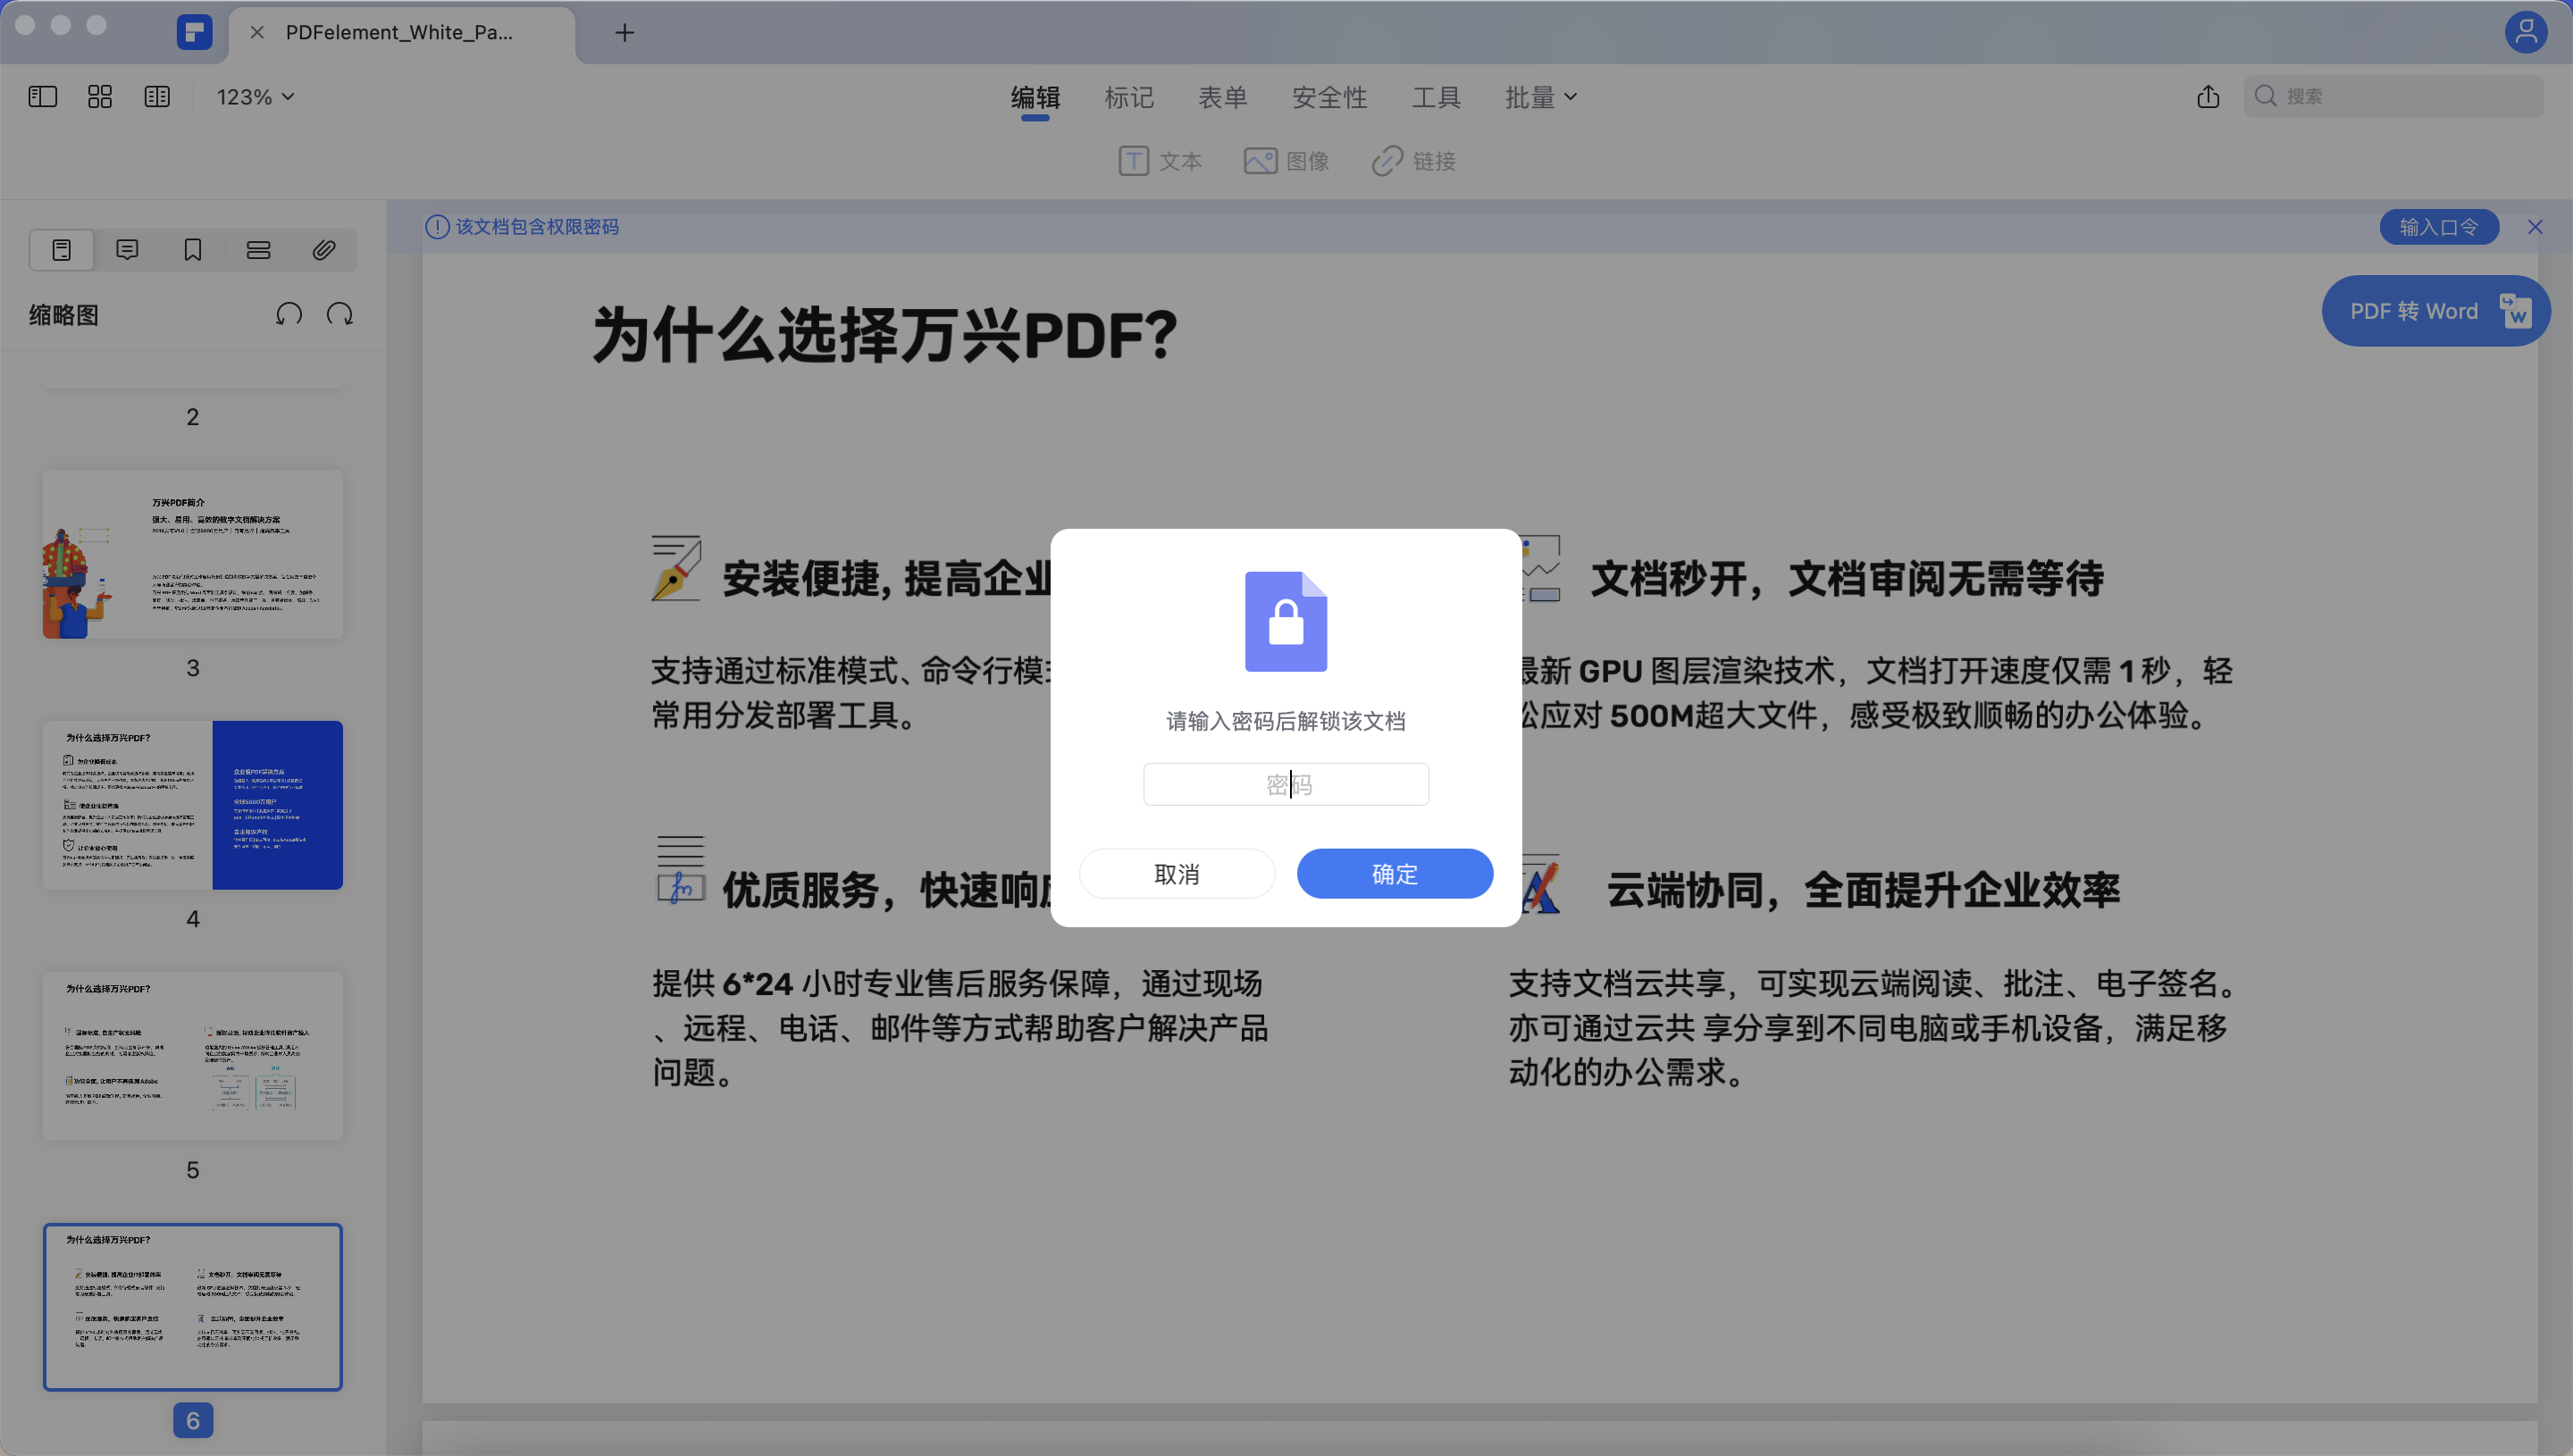Open the bookmarks panel in the sidebar
This screenshot has height=1456, width=2573.
pos(192,249)
